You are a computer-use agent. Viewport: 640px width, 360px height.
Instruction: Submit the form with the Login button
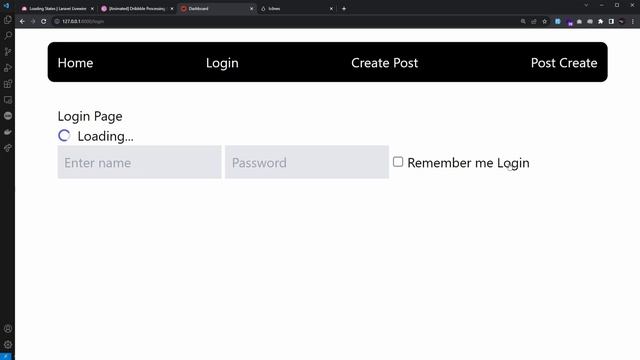513,163
